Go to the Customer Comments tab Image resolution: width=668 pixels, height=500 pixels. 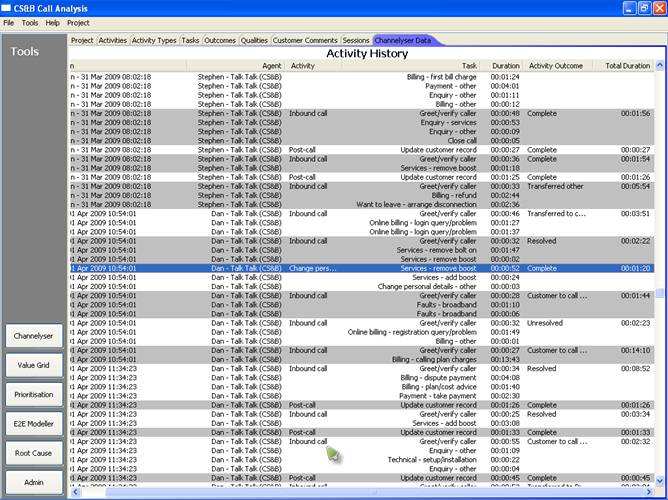coord(306,40)
